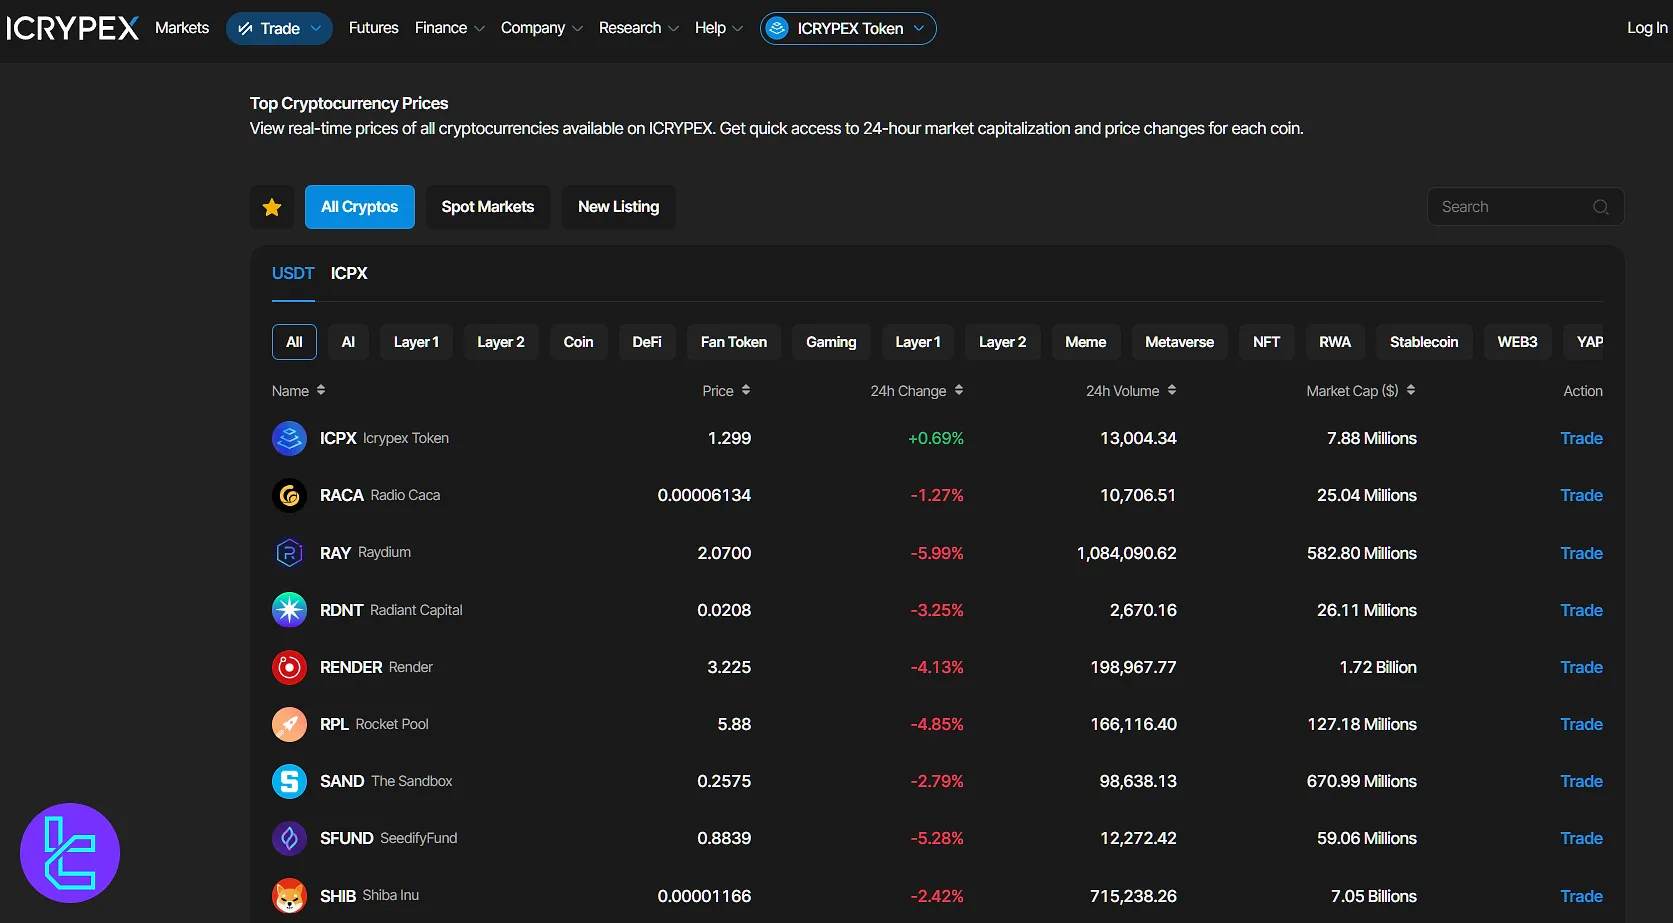Trade the ICPX token

(1581, 438)
